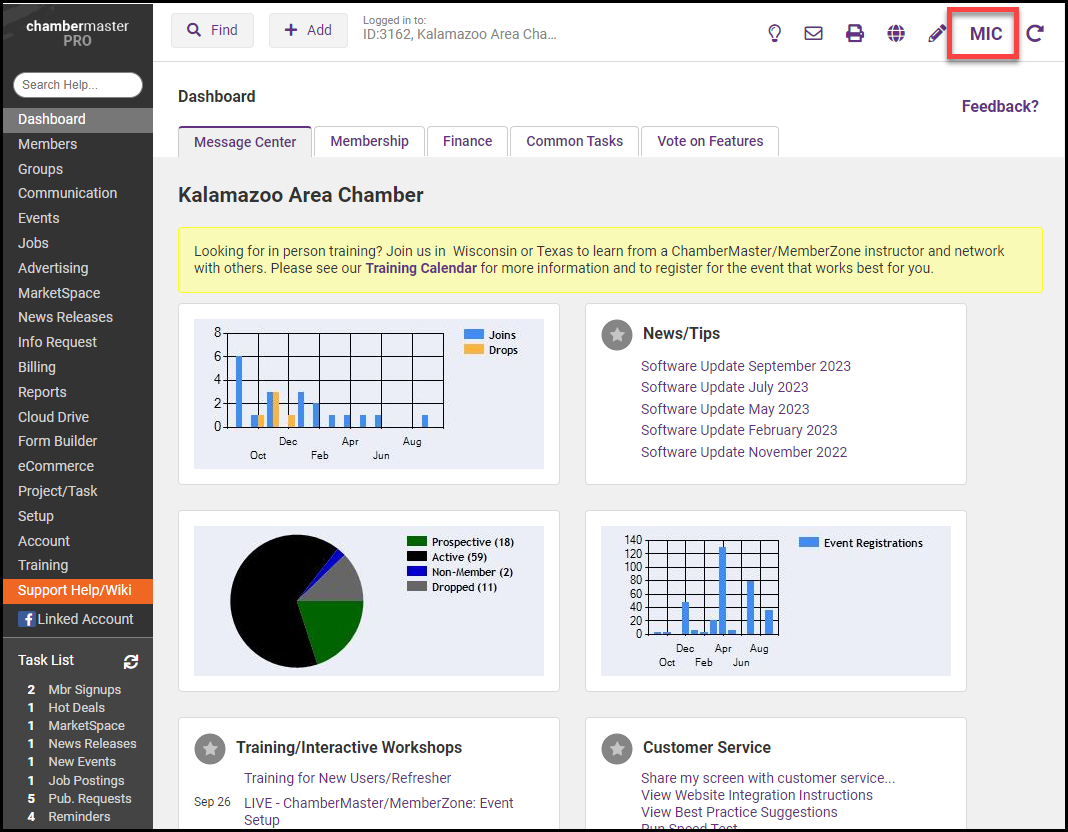Image resolution: width=1068 pixels, height=832 pixels.
Task: Open the Finance tab
Action: tap(467, 141)
